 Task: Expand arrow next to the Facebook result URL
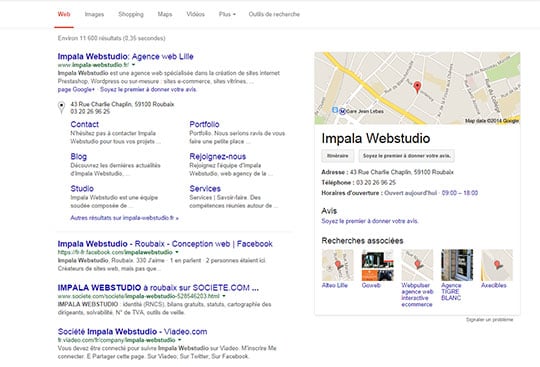(177, 252)
